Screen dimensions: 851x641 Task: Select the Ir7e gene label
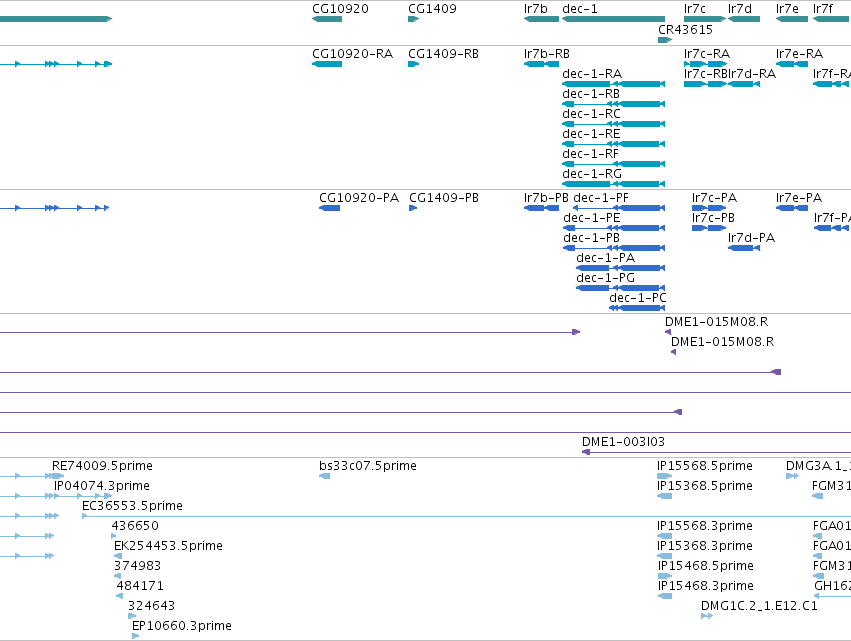pyautogui.click(x=787, y=9)
